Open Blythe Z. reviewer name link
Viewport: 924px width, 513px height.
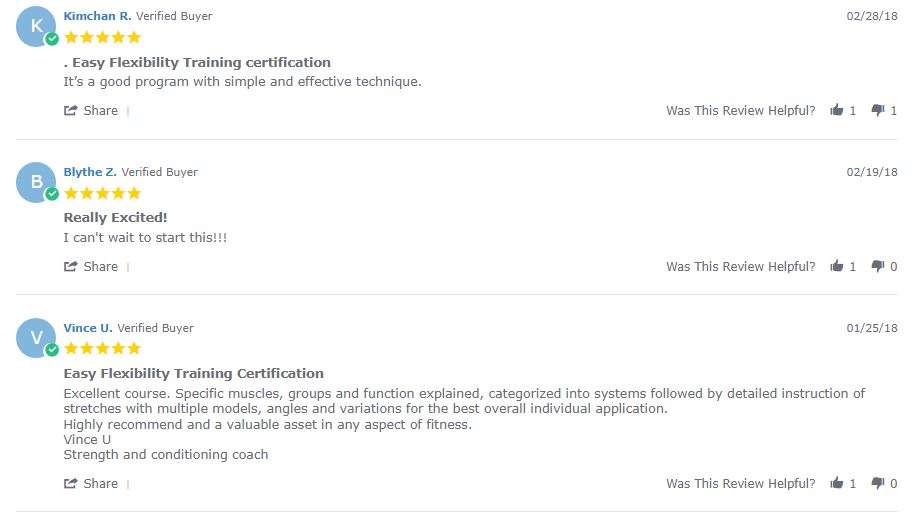click(90, 172)
